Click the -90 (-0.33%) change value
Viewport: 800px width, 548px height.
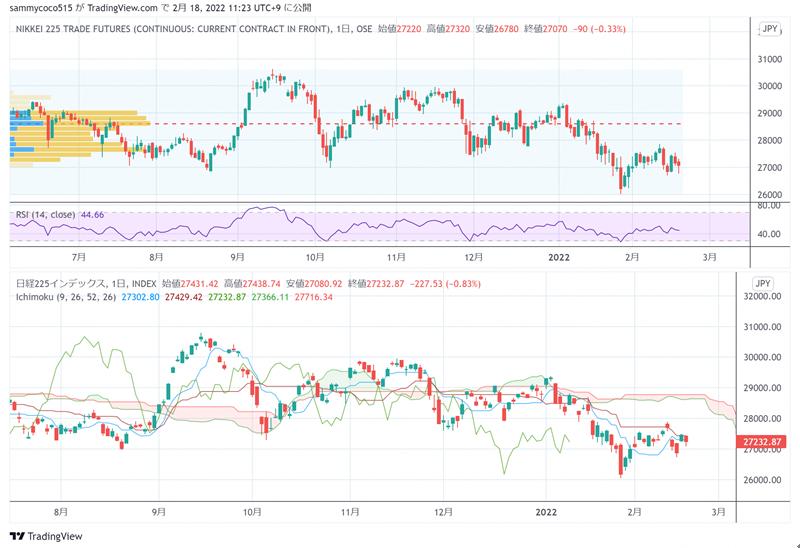click(599, 29)
